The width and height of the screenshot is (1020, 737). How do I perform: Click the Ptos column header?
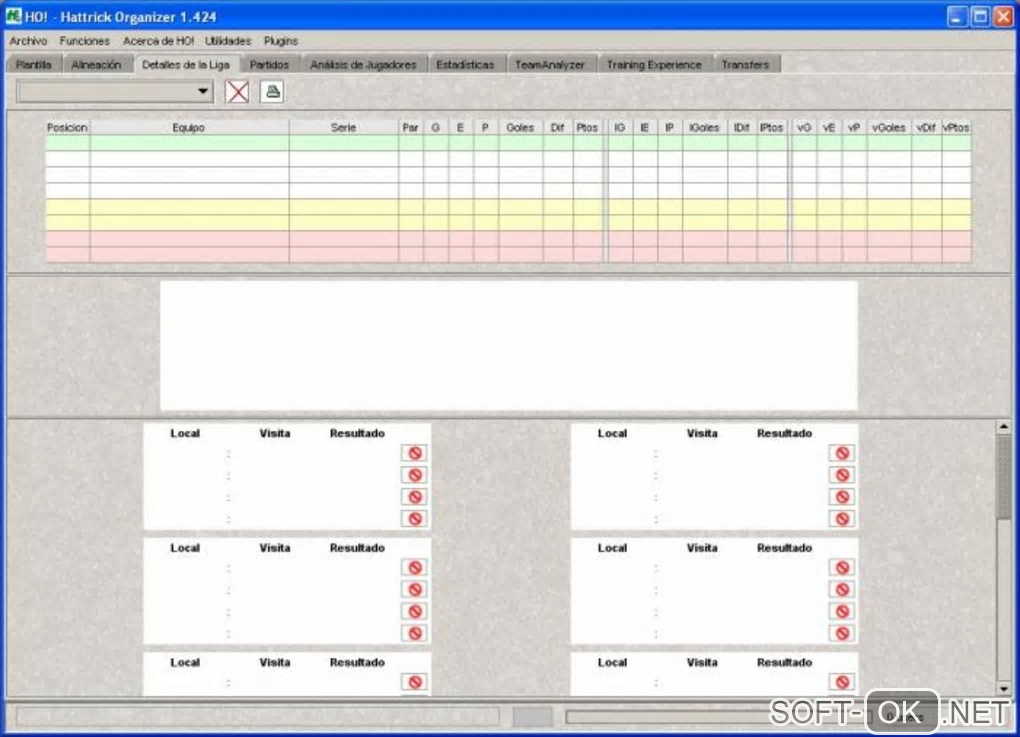click(587, 127)
